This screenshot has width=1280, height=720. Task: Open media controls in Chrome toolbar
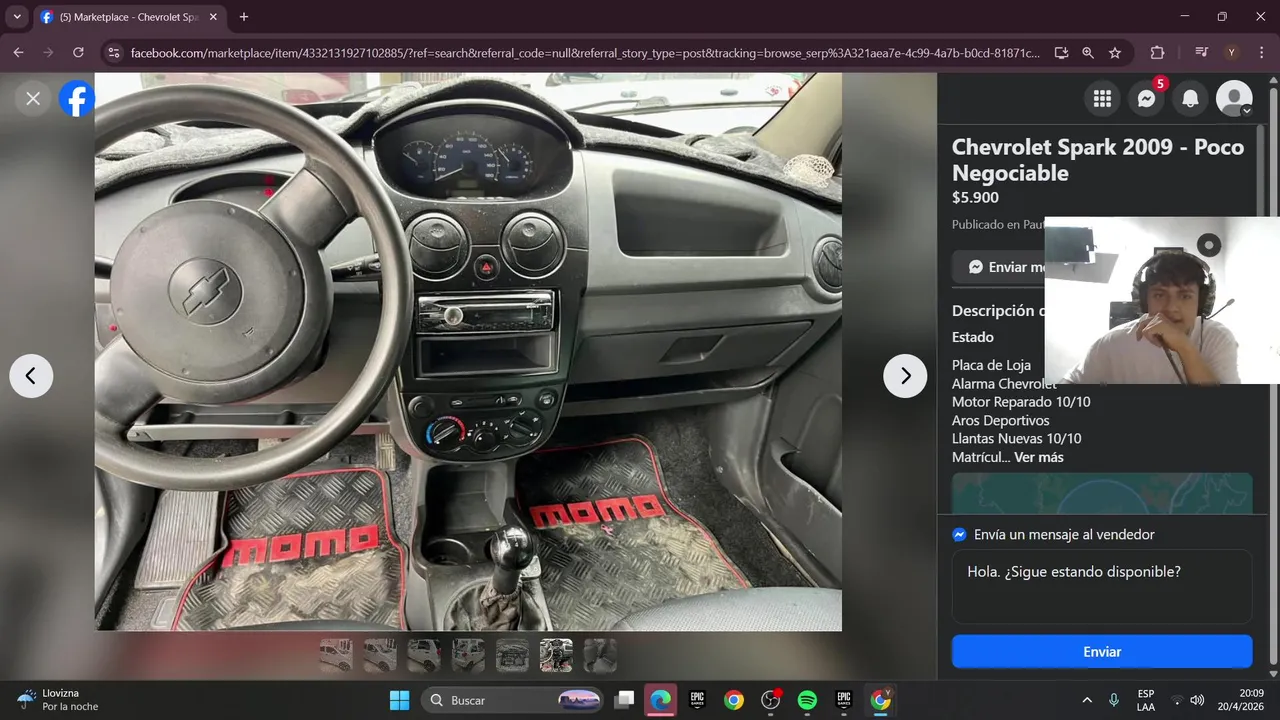1202,53
